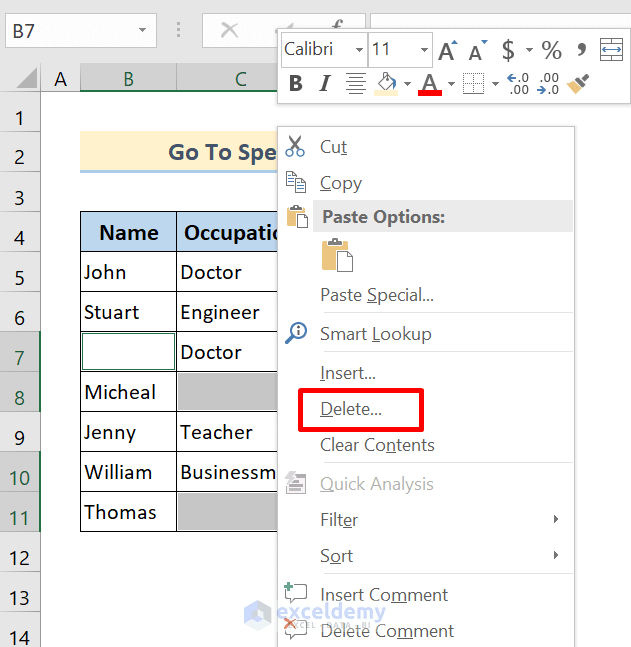Center-align text using mini toolbar
Image resolution: width=631 pixels, height=647 pixels.
tap(355, 83)
